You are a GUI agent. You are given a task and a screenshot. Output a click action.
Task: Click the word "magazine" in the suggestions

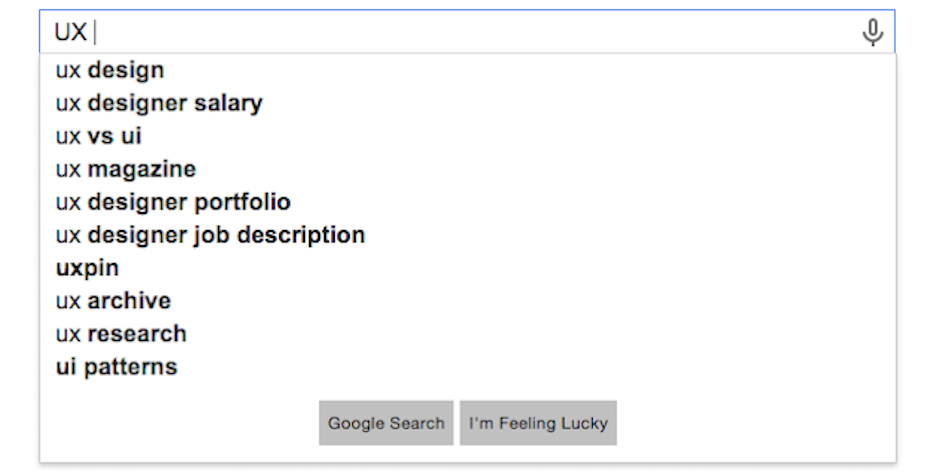142,169
